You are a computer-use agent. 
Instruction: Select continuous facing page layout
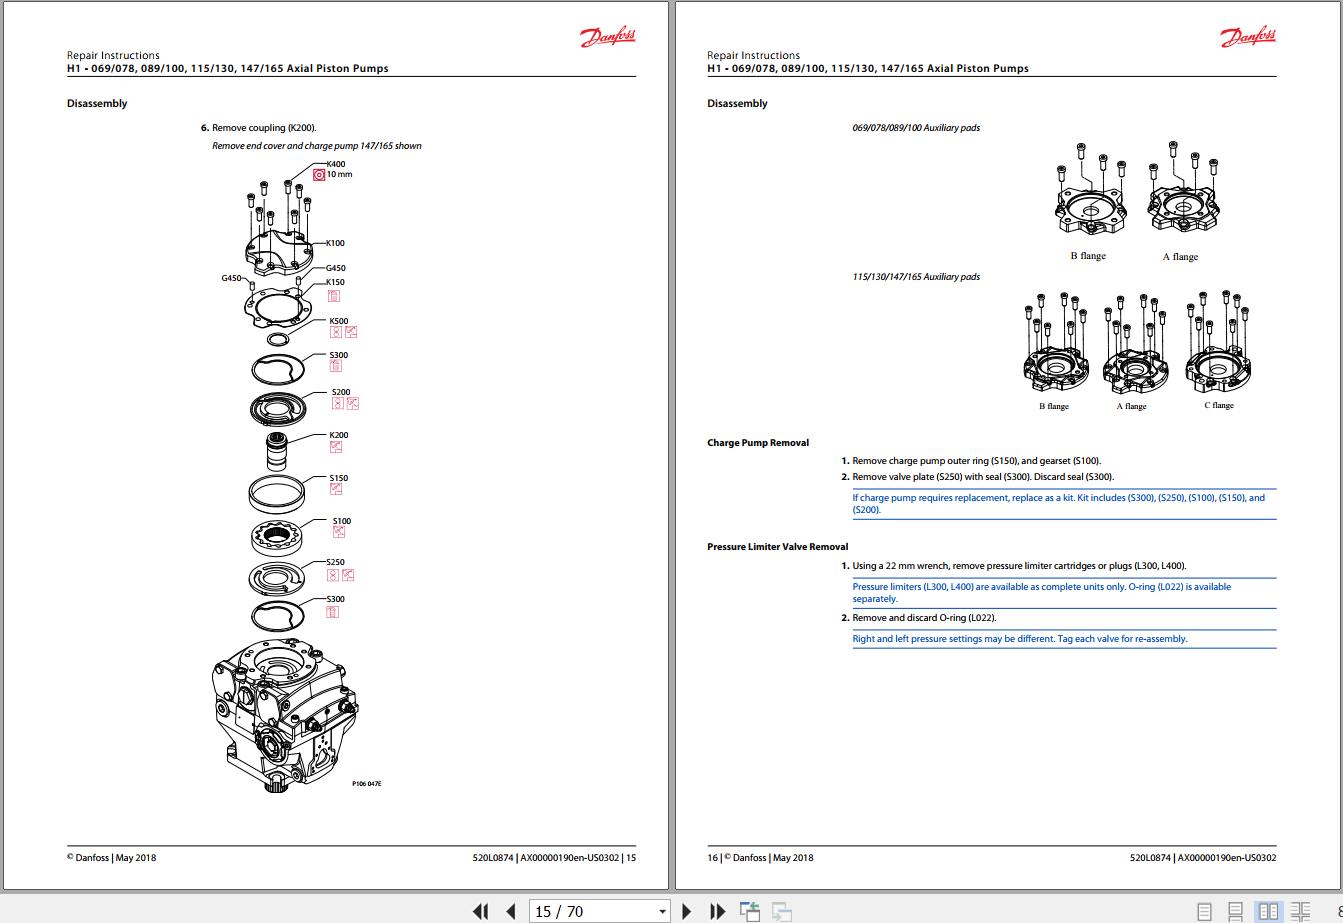(1301, 912)
